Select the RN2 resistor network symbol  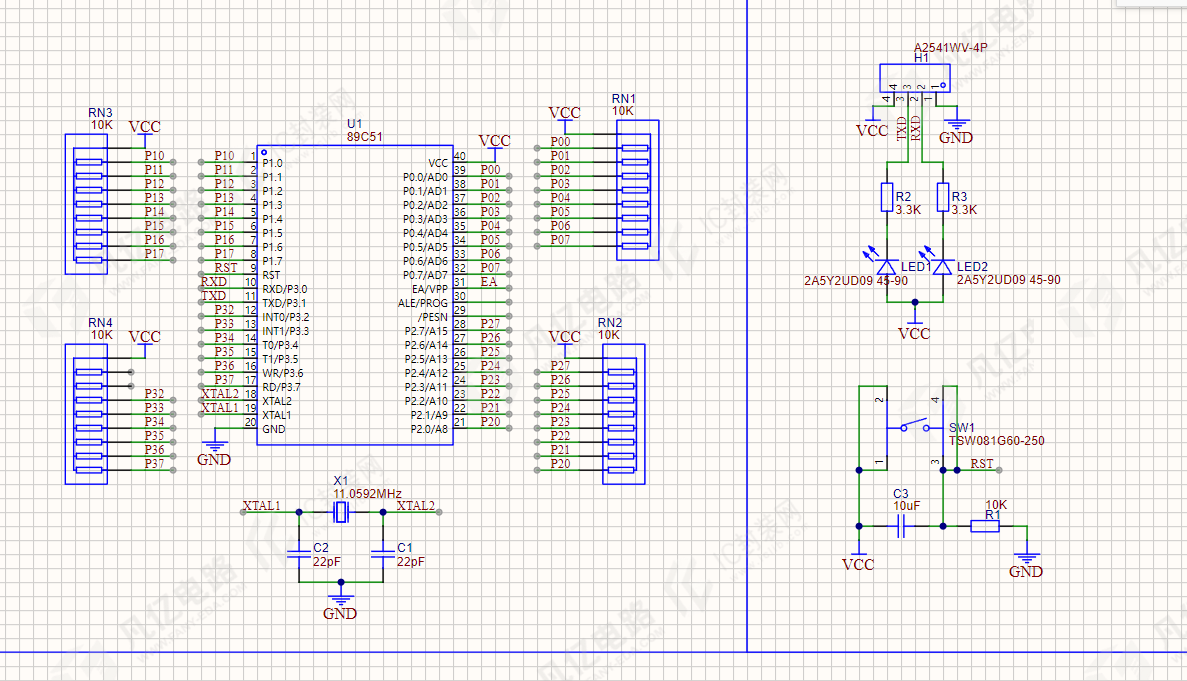click(624, 414)
